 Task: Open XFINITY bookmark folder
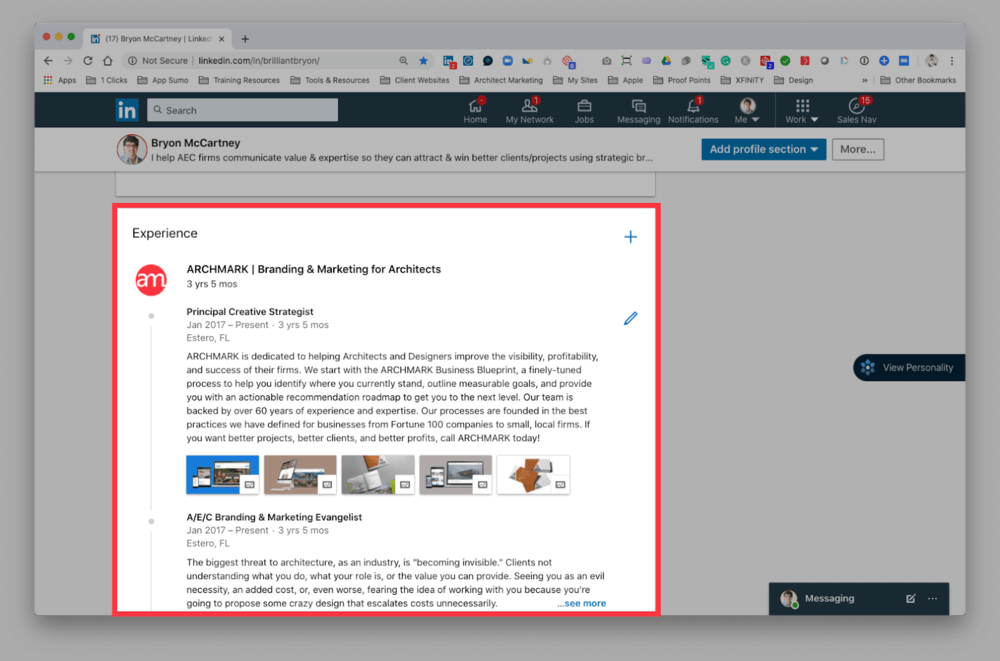coord(742,80)
